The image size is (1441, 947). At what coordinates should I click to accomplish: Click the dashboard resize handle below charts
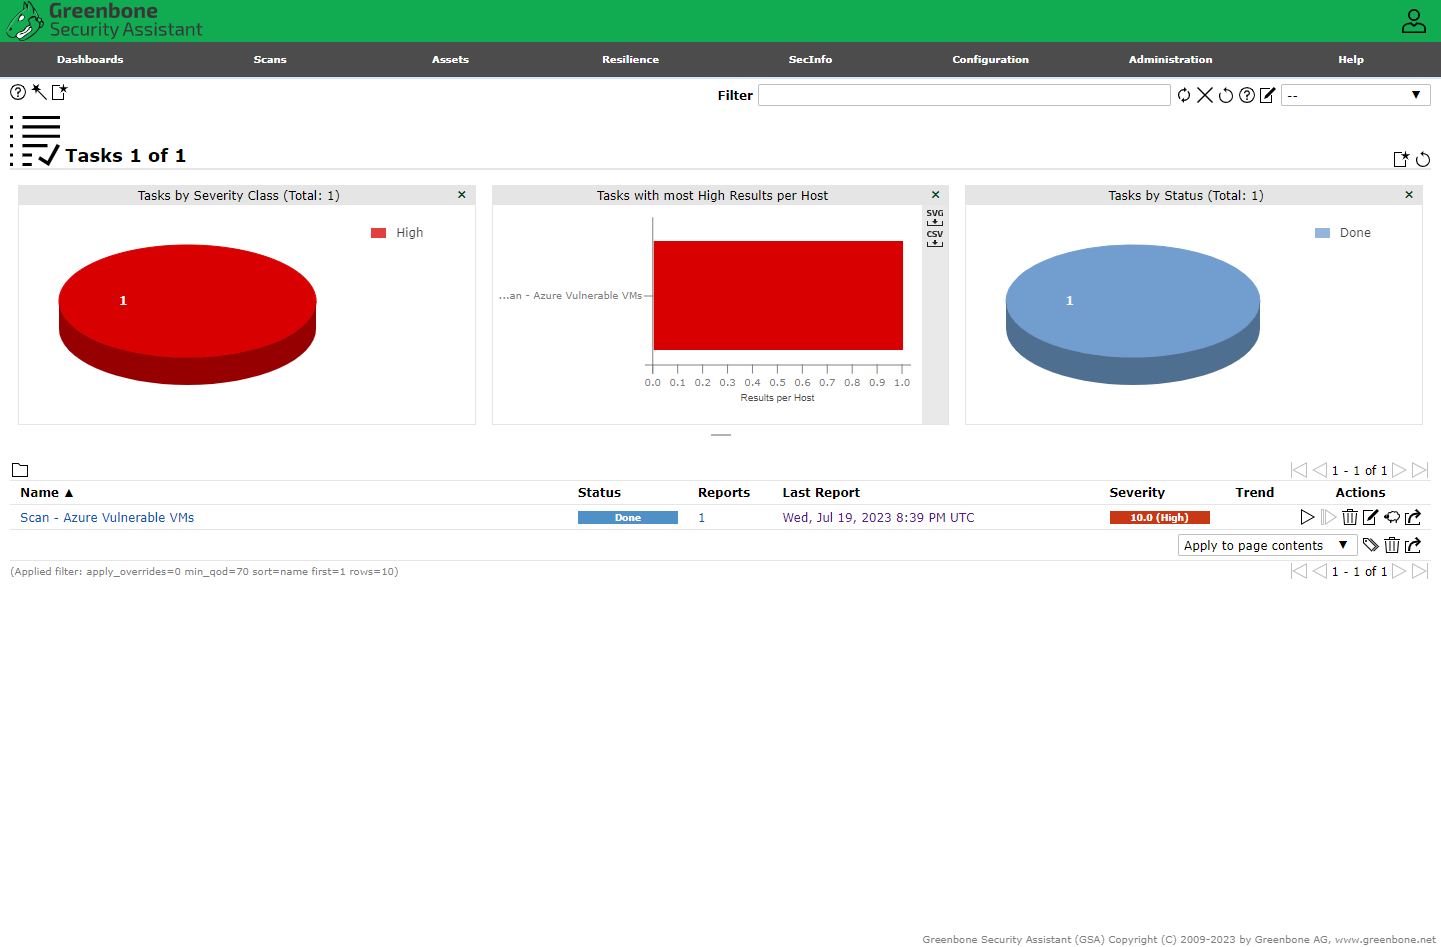click(721, 435)
